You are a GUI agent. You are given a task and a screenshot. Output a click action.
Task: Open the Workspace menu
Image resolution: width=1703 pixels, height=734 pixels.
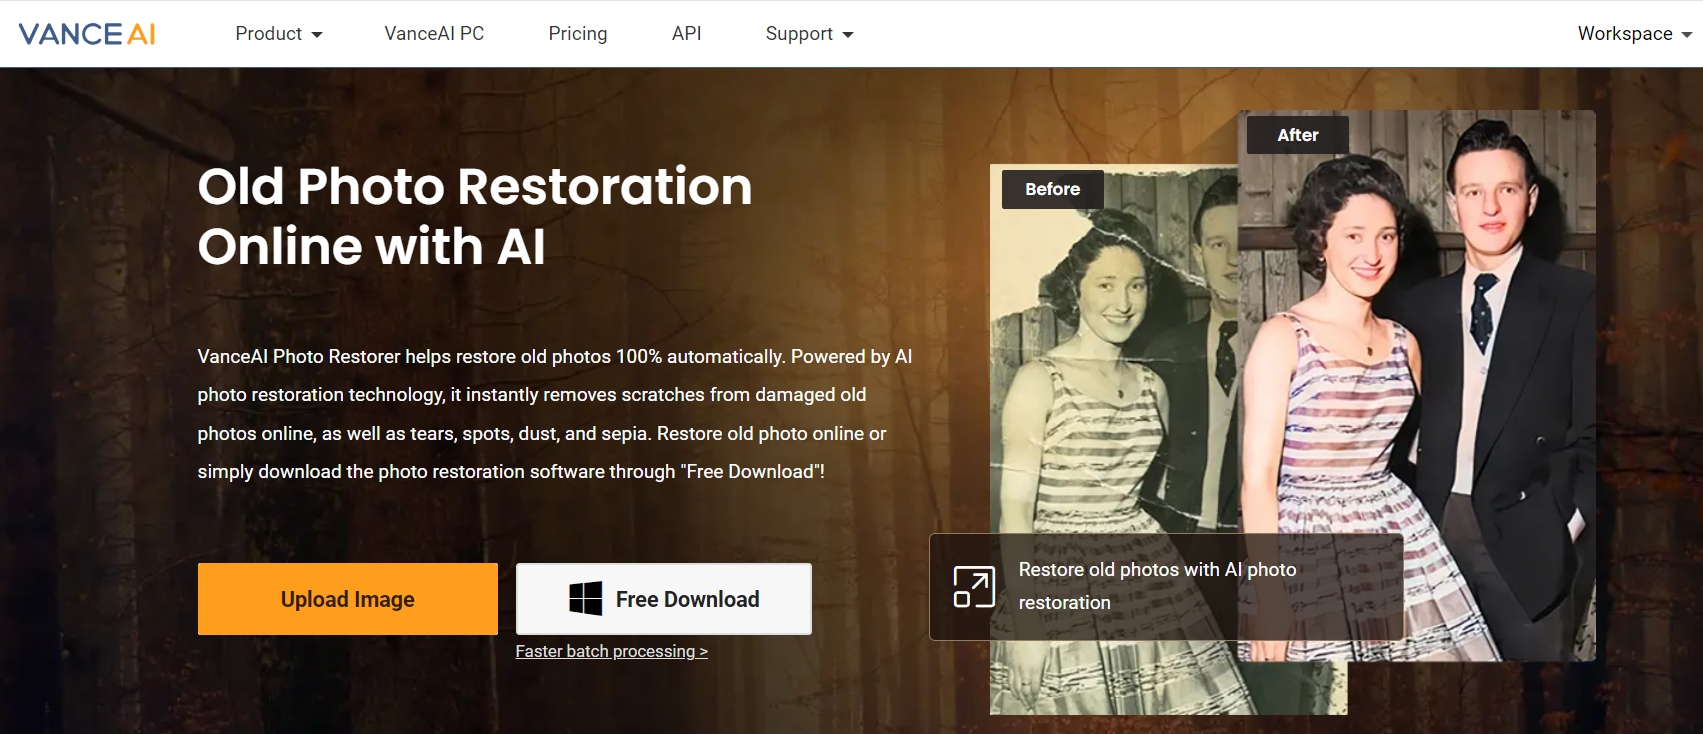click(x=1624, y=34)
